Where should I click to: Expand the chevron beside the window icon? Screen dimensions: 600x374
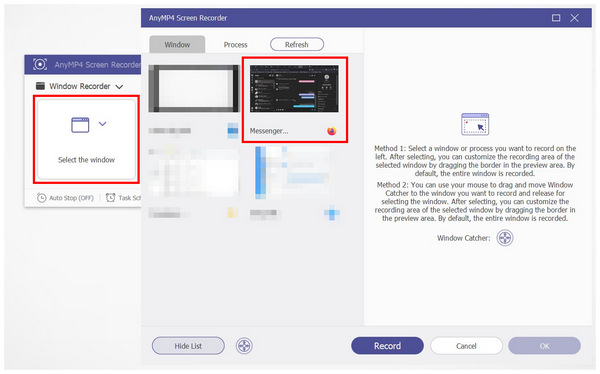coord(103,124)
